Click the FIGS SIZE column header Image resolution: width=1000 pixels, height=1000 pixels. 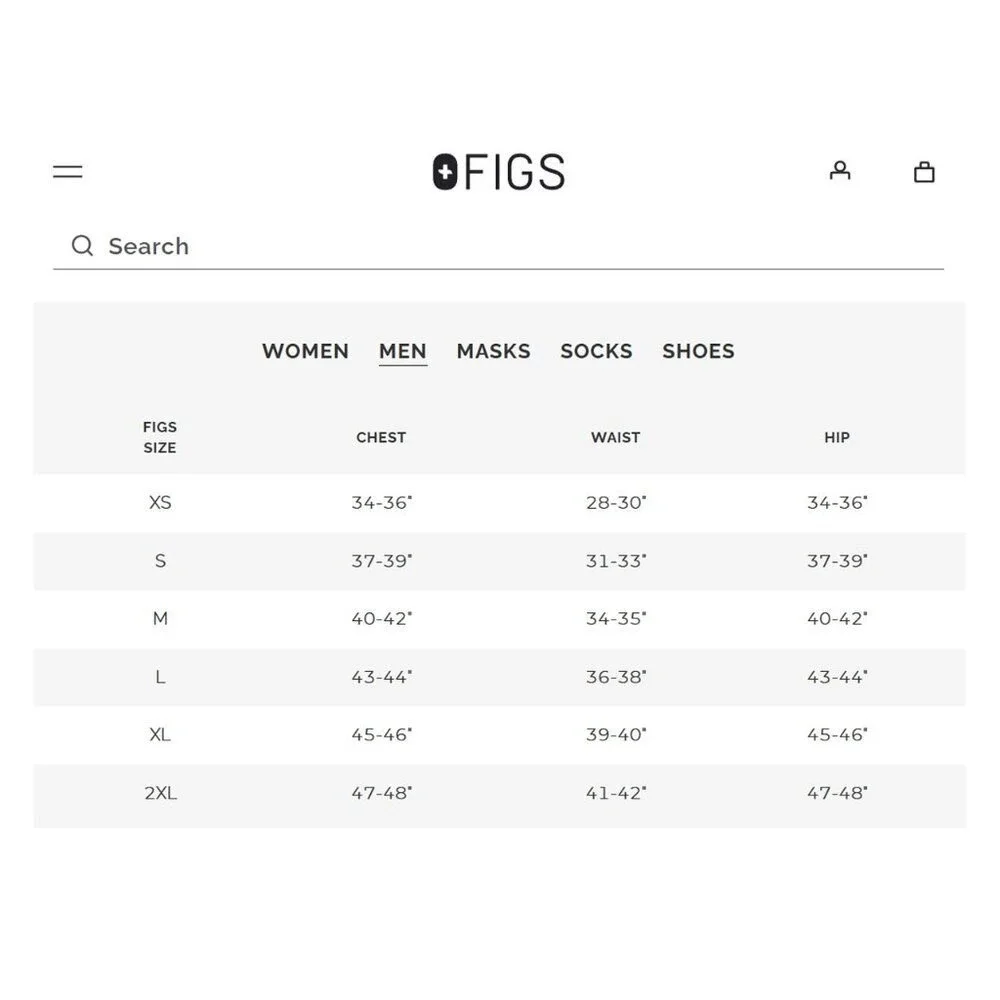(x=160, y=438)
